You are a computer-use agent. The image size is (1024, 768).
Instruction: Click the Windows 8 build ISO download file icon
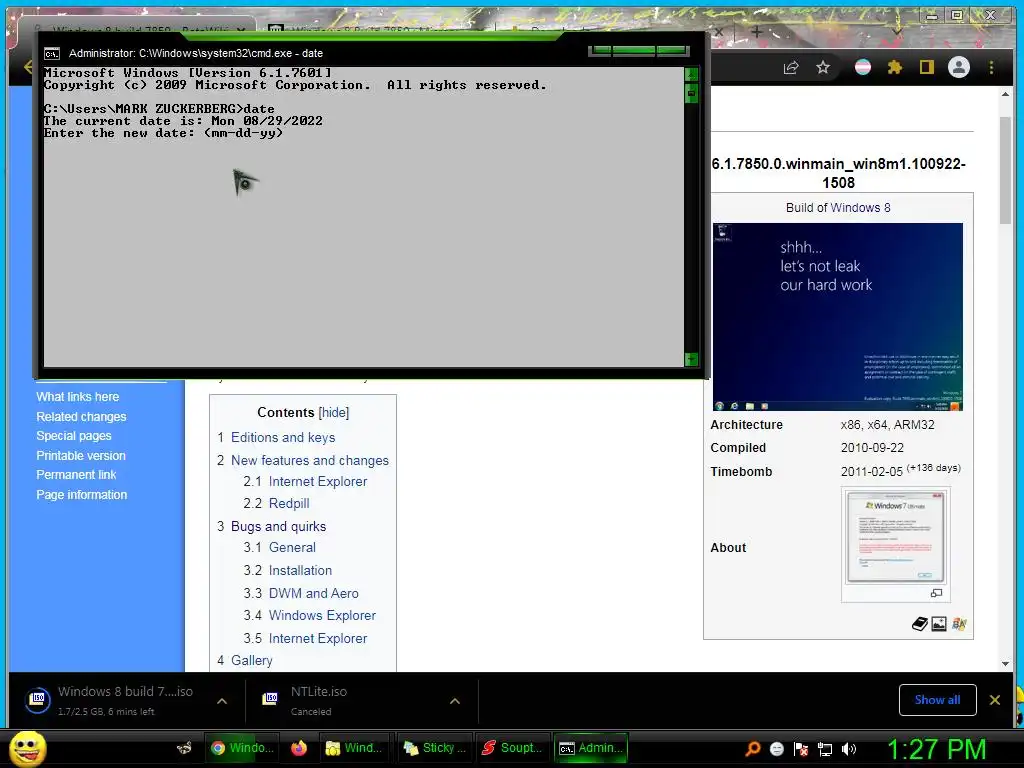pos(38,699)
